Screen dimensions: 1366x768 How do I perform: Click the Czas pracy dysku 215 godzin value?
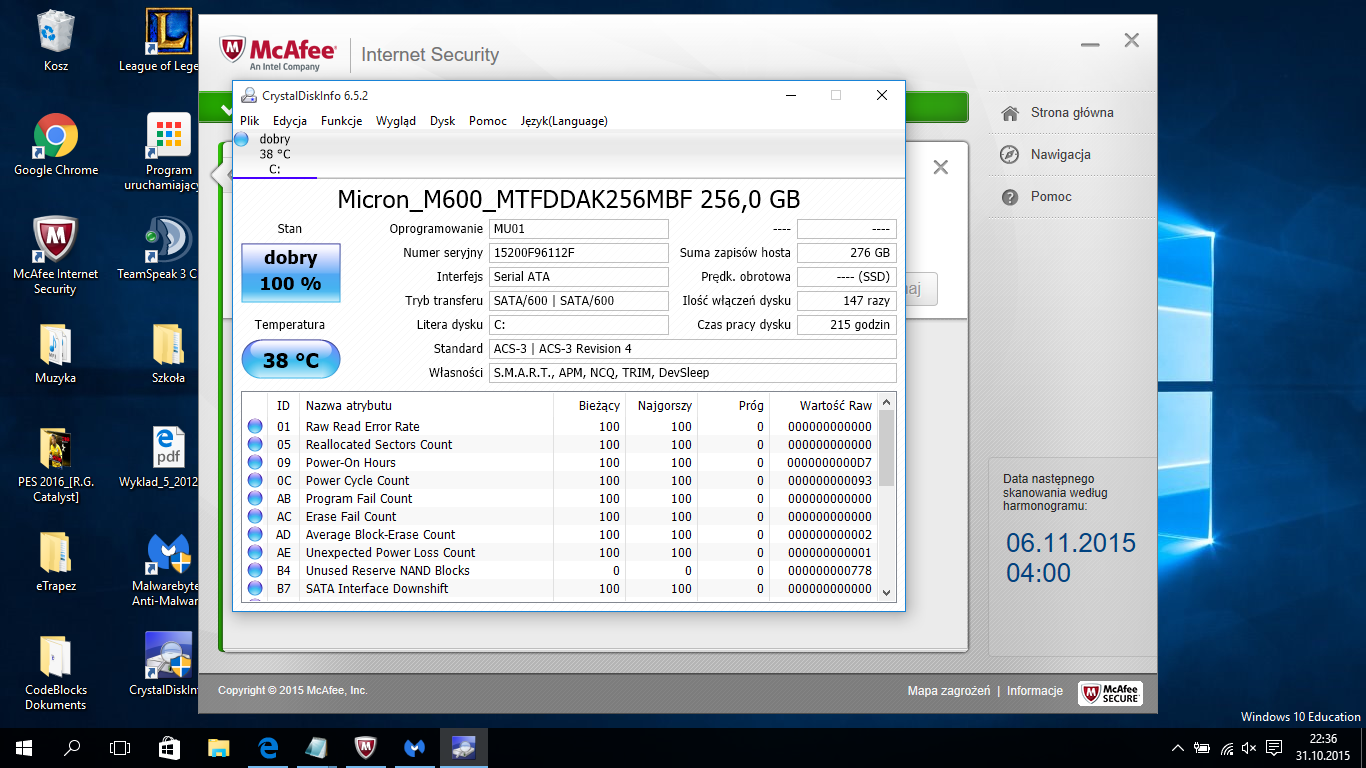[847, 325]
